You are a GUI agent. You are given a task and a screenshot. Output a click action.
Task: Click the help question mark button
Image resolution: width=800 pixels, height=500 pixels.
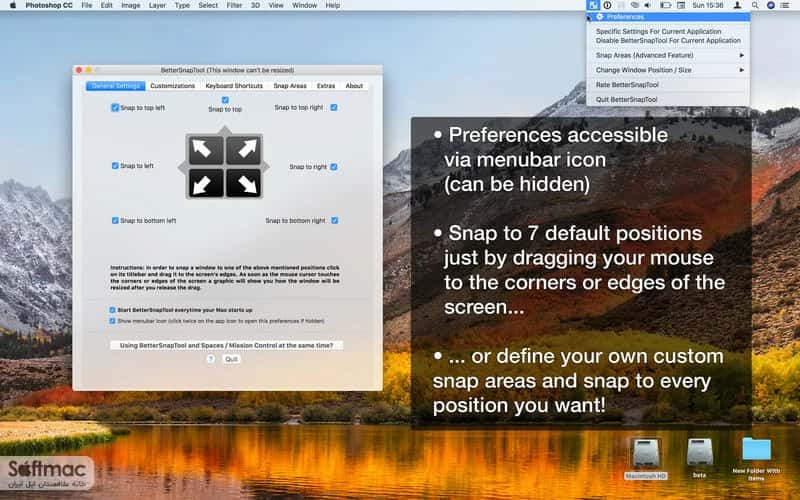tap(211, 359)
